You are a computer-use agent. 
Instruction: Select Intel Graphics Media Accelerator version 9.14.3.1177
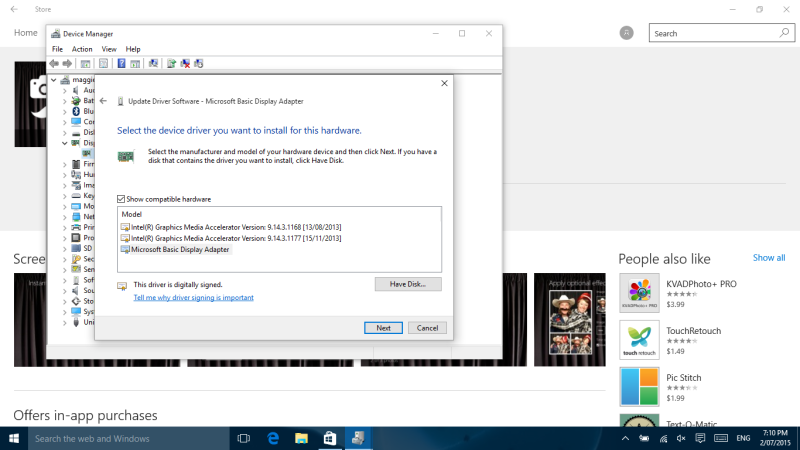point(231,238)
